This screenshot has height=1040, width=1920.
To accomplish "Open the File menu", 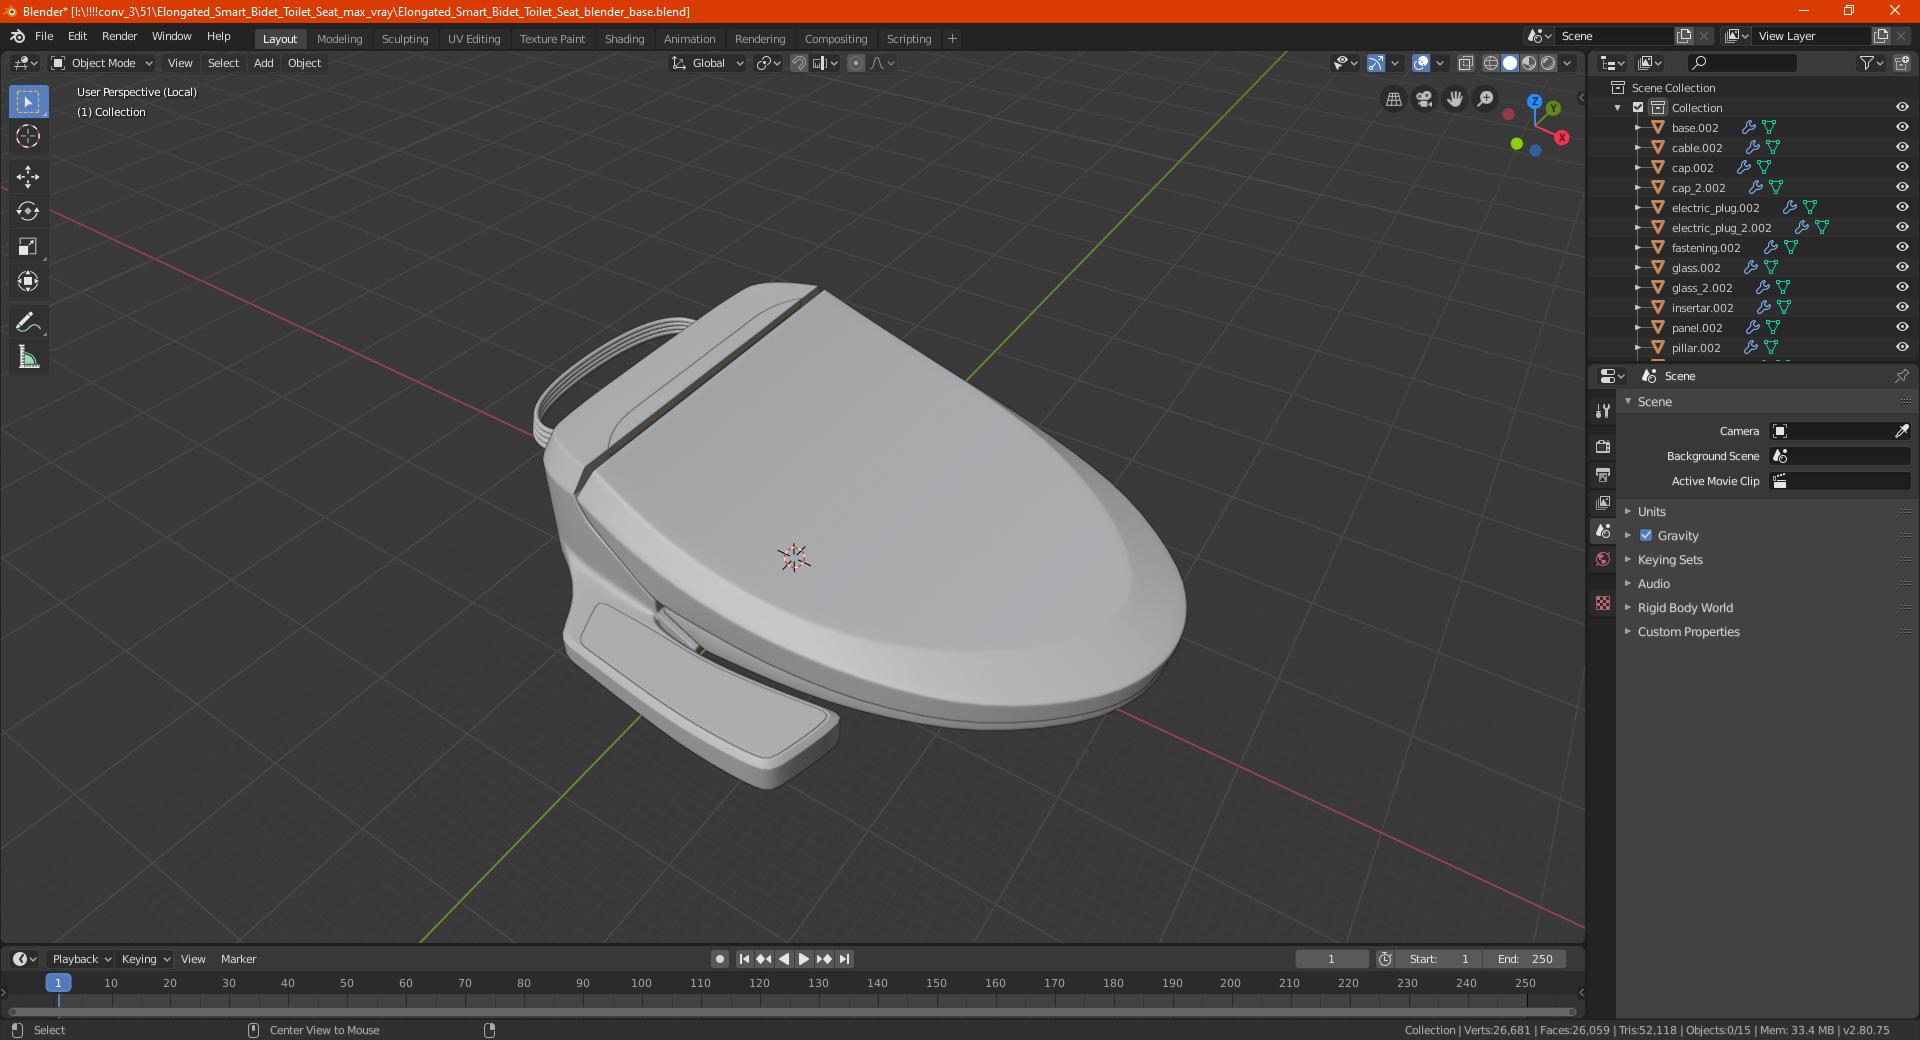I will pyautogui.click(x=44, y=36).
